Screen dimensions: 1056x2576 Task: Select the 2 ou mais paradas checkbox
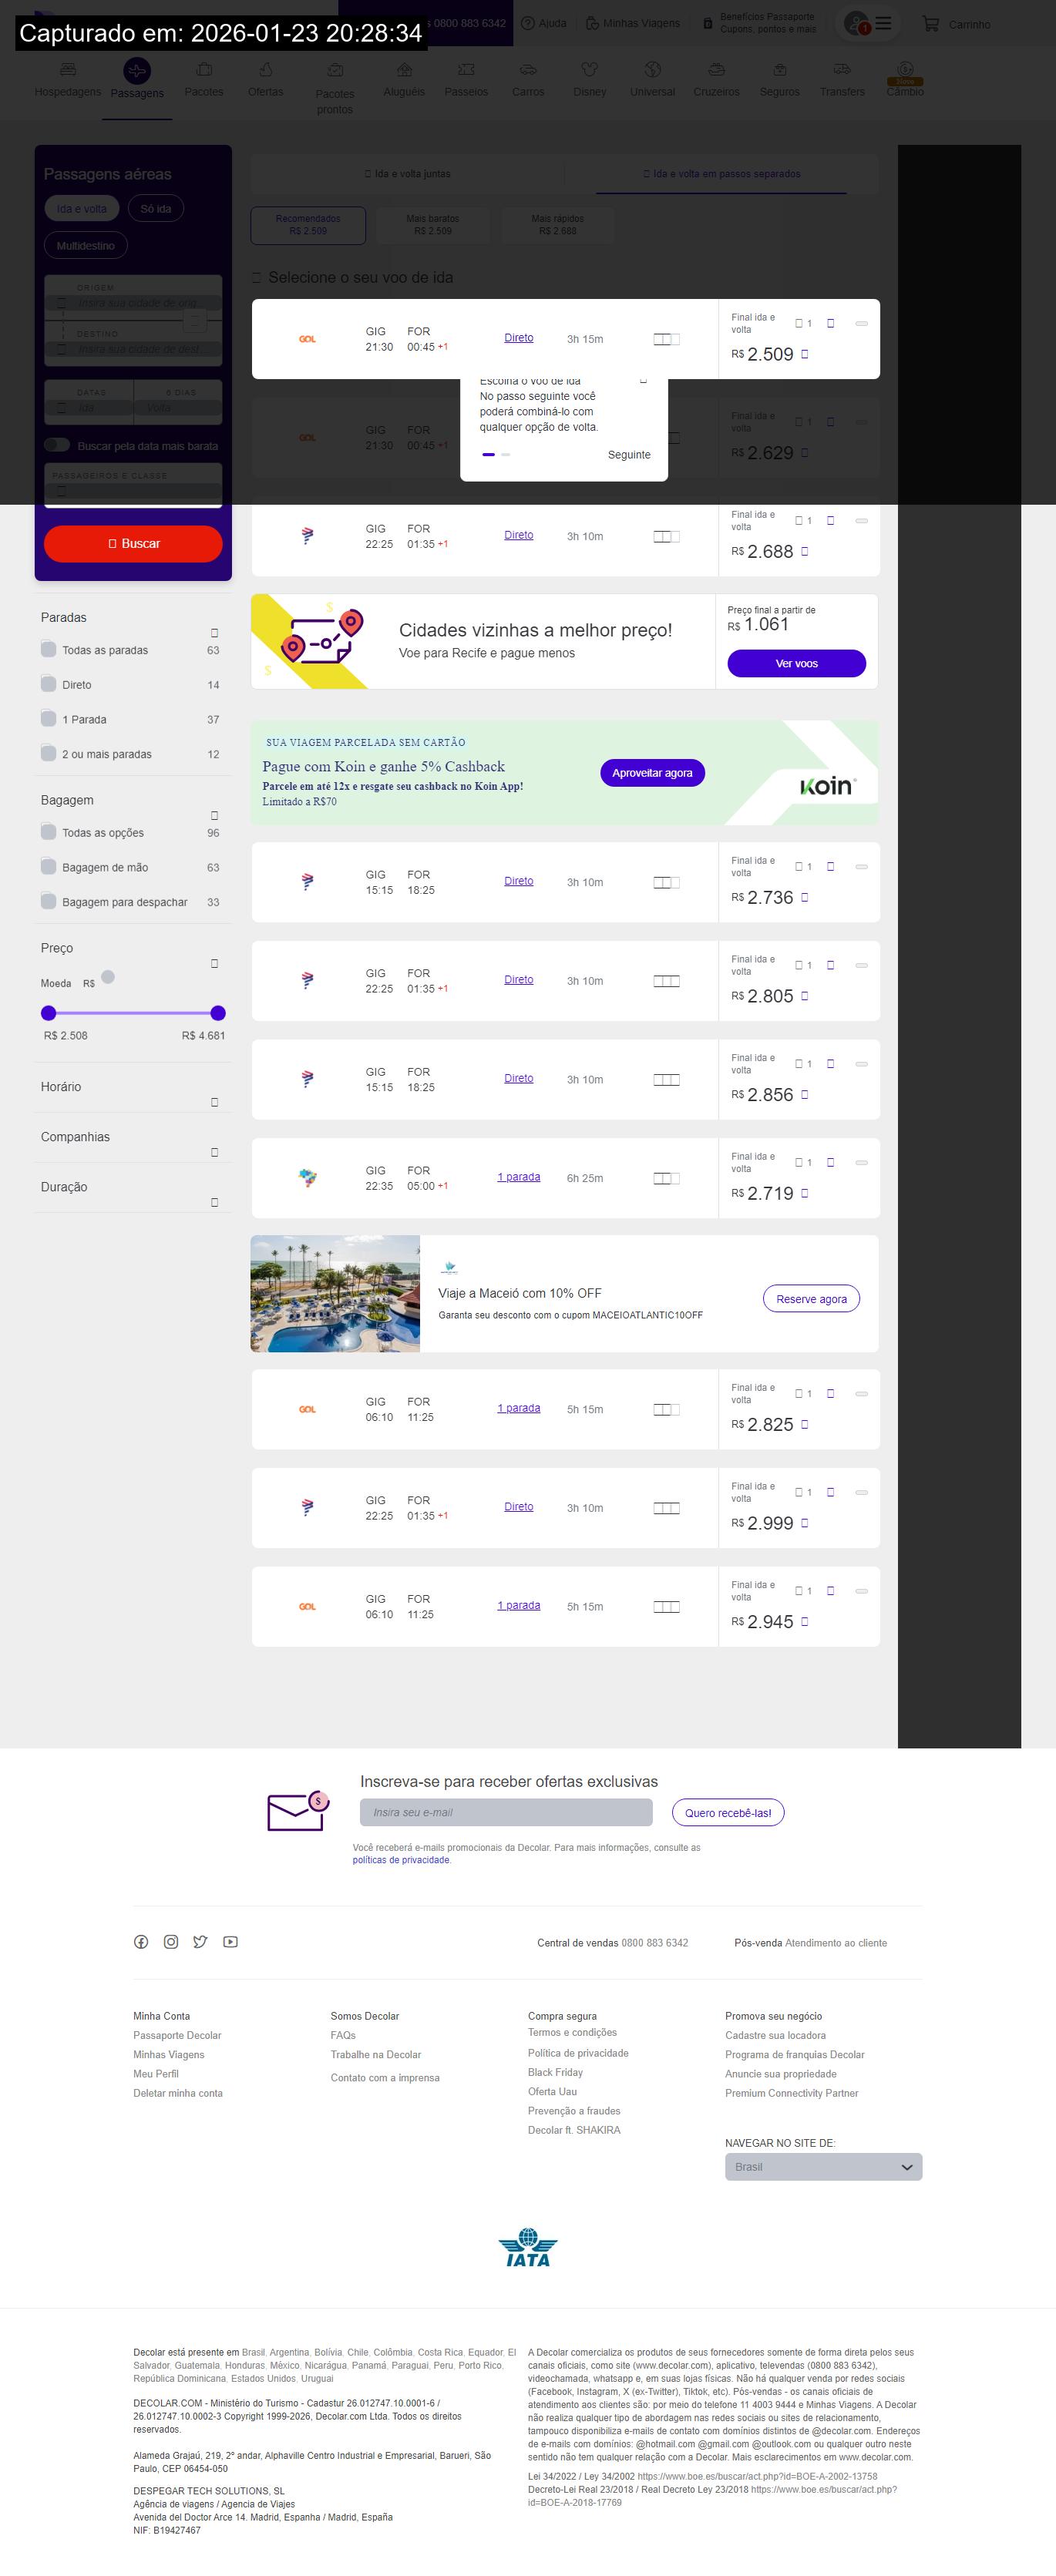[x=48, y=753]
